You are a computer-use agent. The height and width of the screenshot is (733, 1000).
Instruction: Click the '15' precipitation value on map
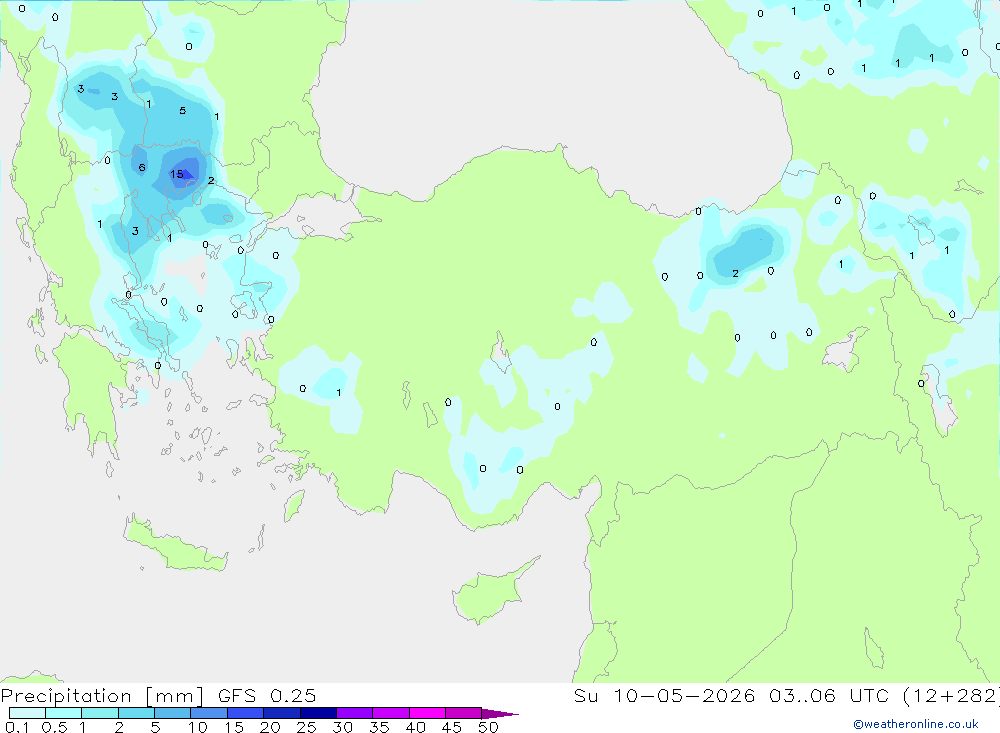click(x=177, y=174)
